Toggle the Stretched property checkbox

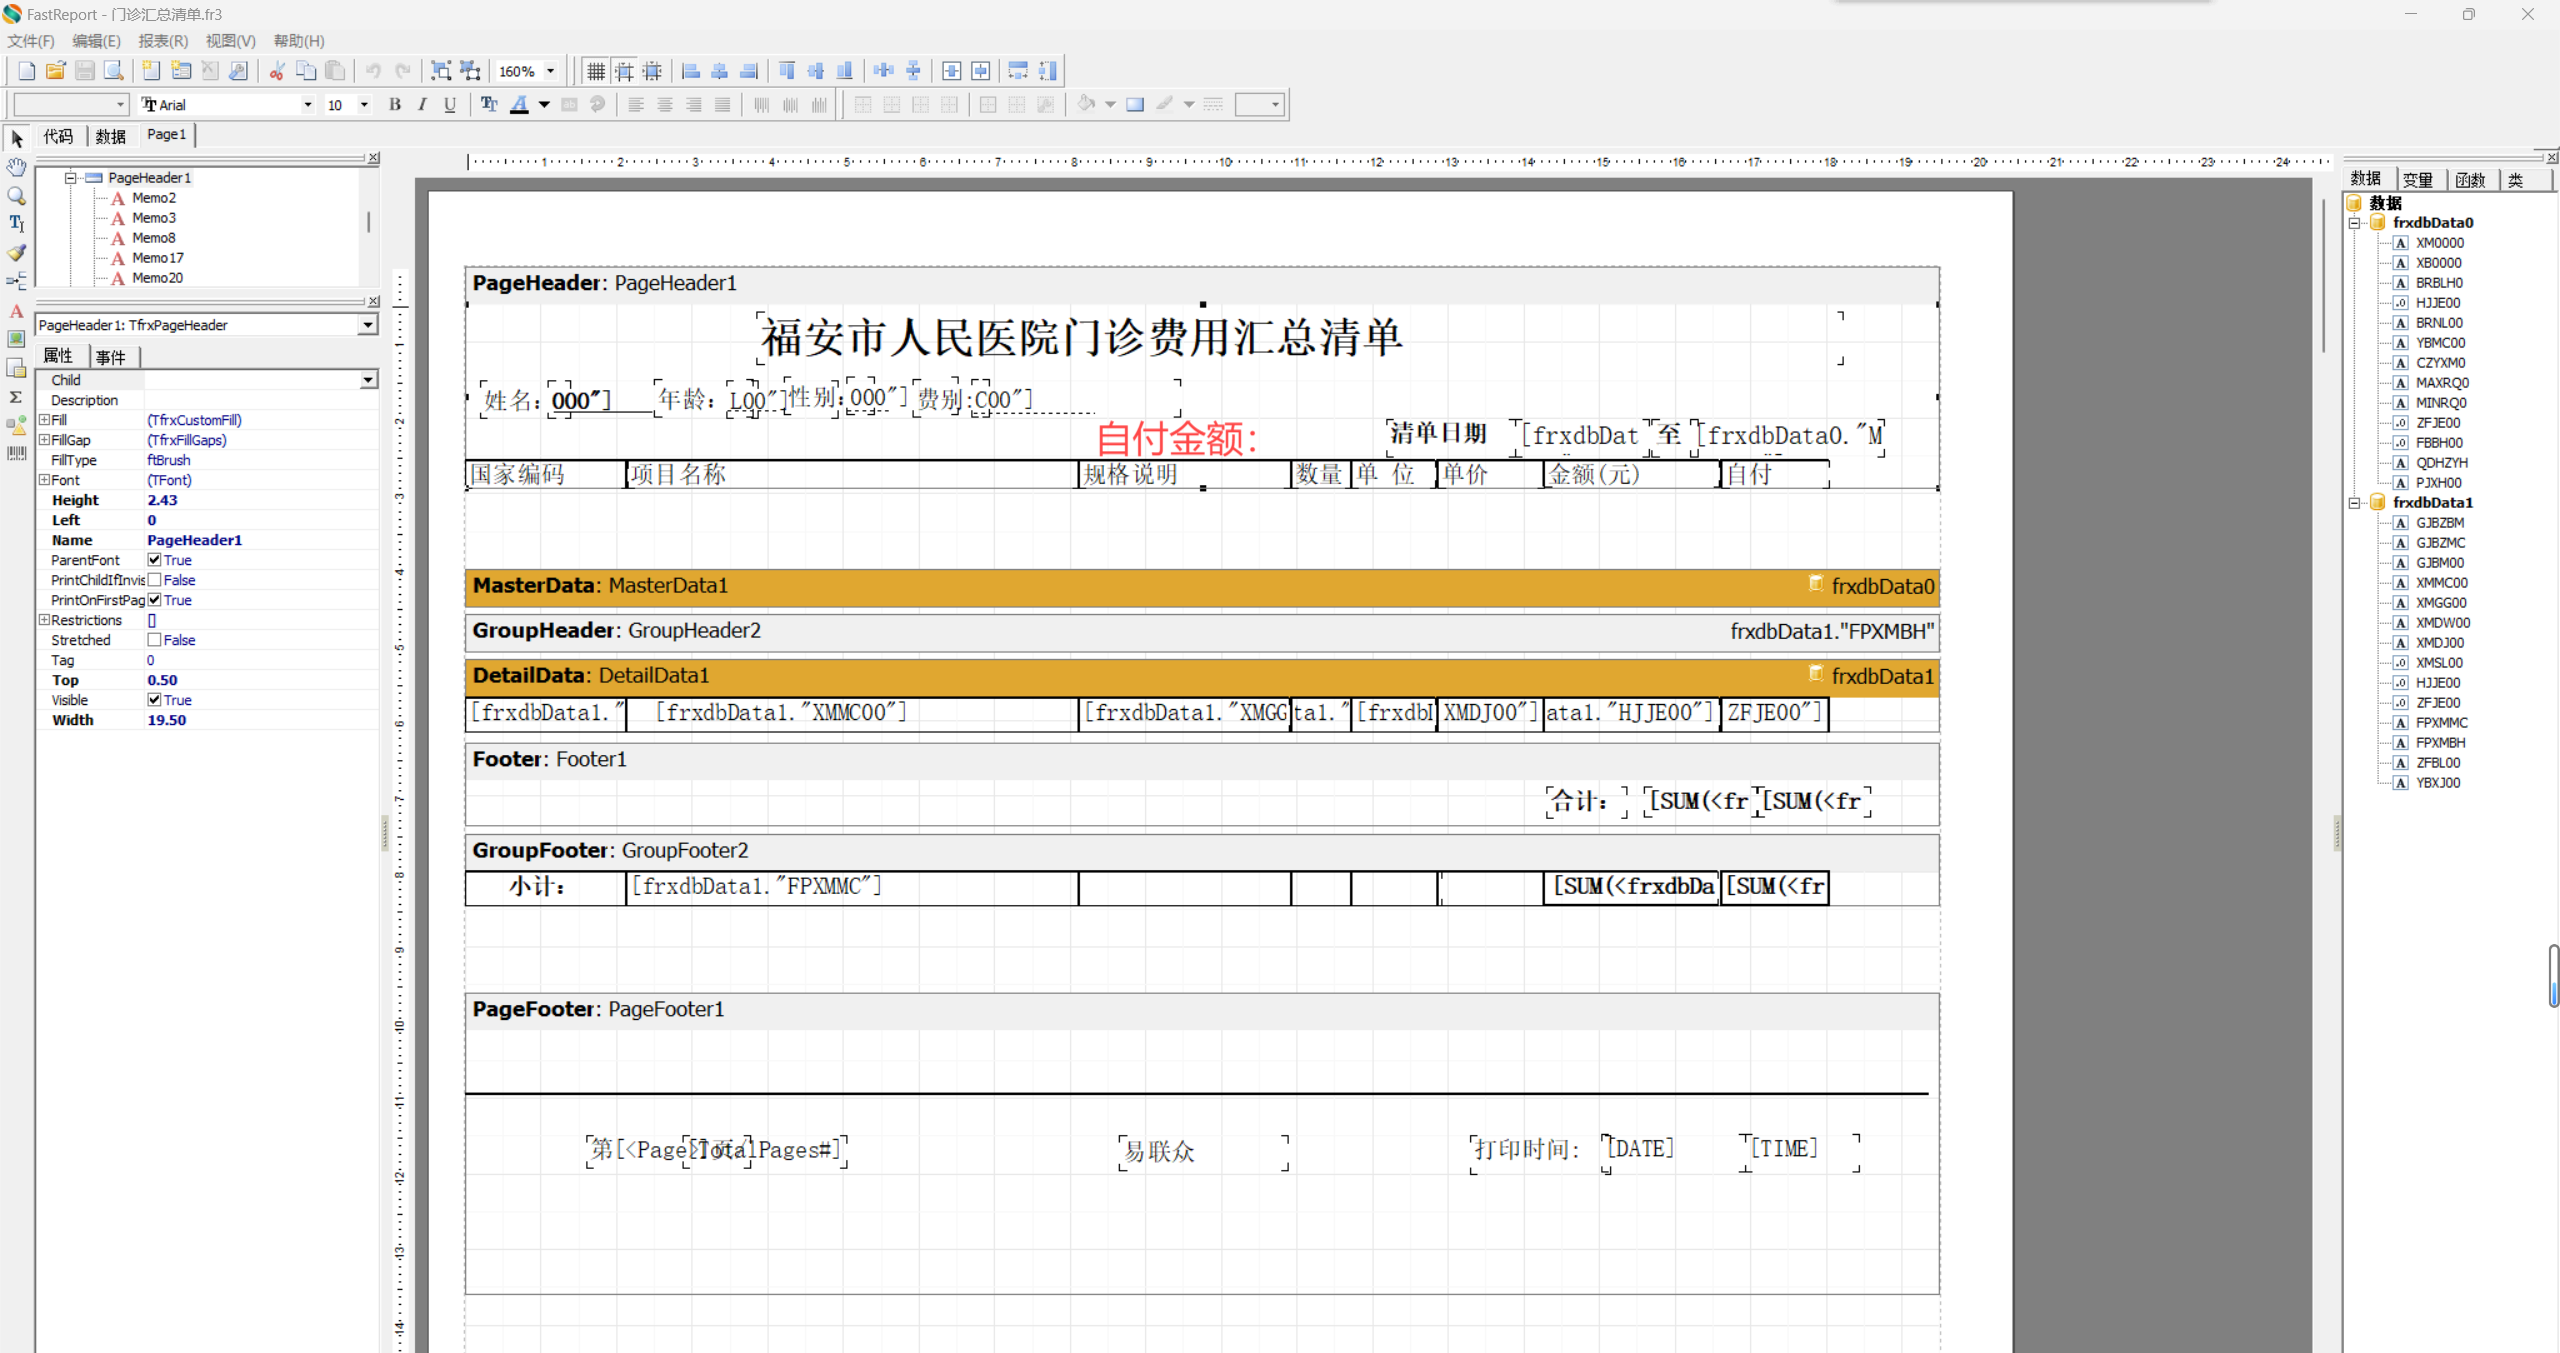(154, 640)
